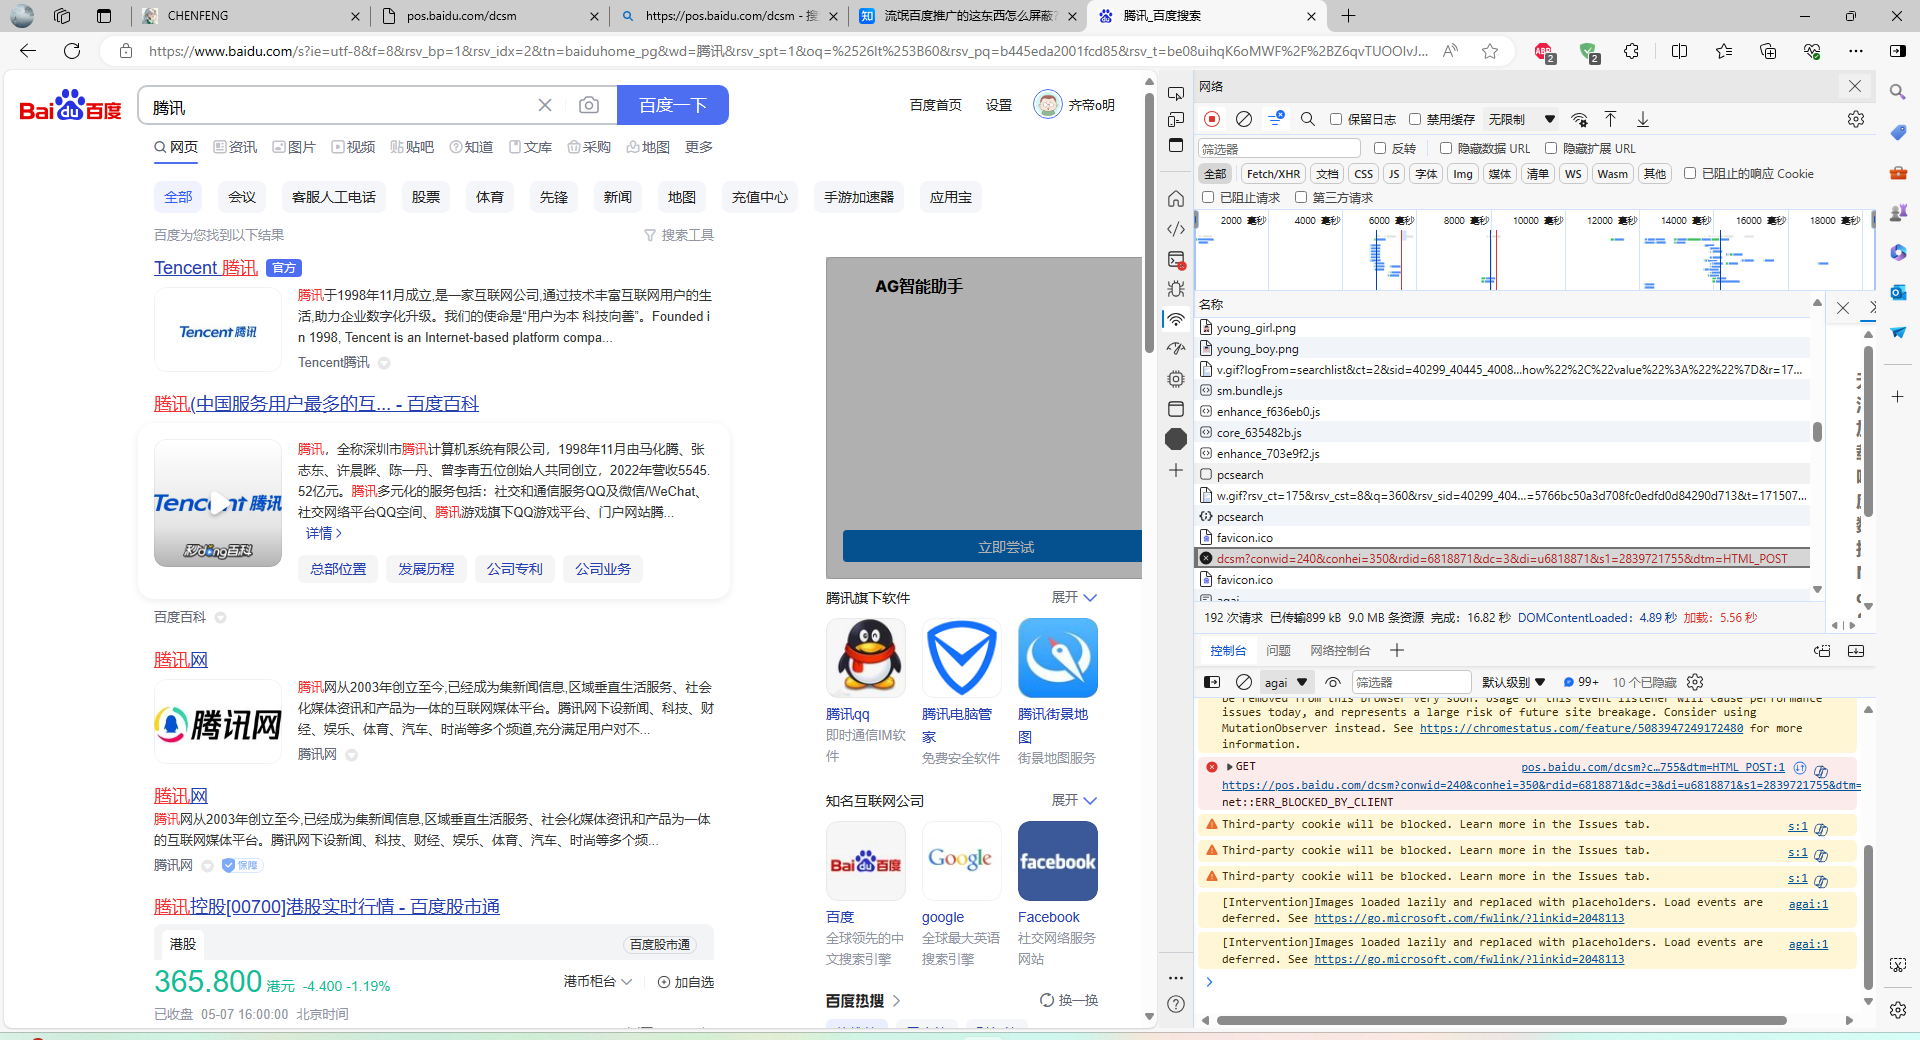This screenshot has height=1040, width=1920.
Task: Open the agai context selector dropdown
Action: pos(1287,682)
